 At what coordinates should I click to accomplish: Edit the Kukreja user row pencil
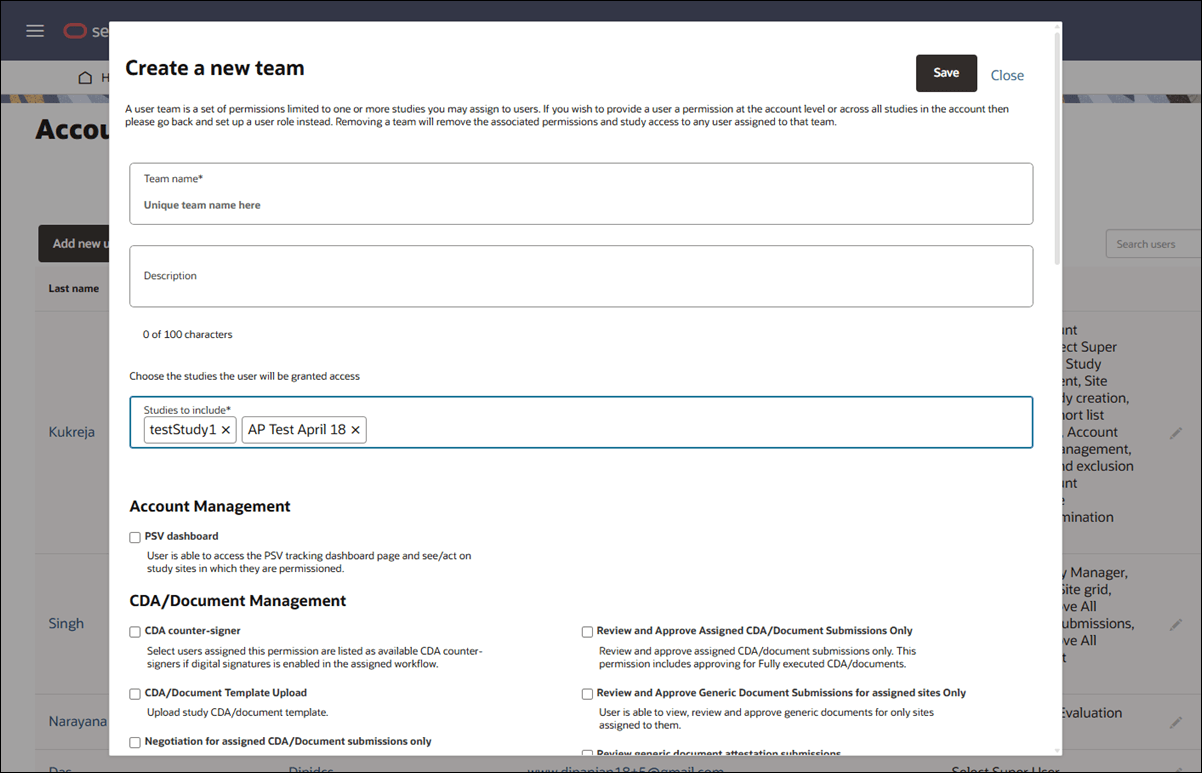[1176, 433]
